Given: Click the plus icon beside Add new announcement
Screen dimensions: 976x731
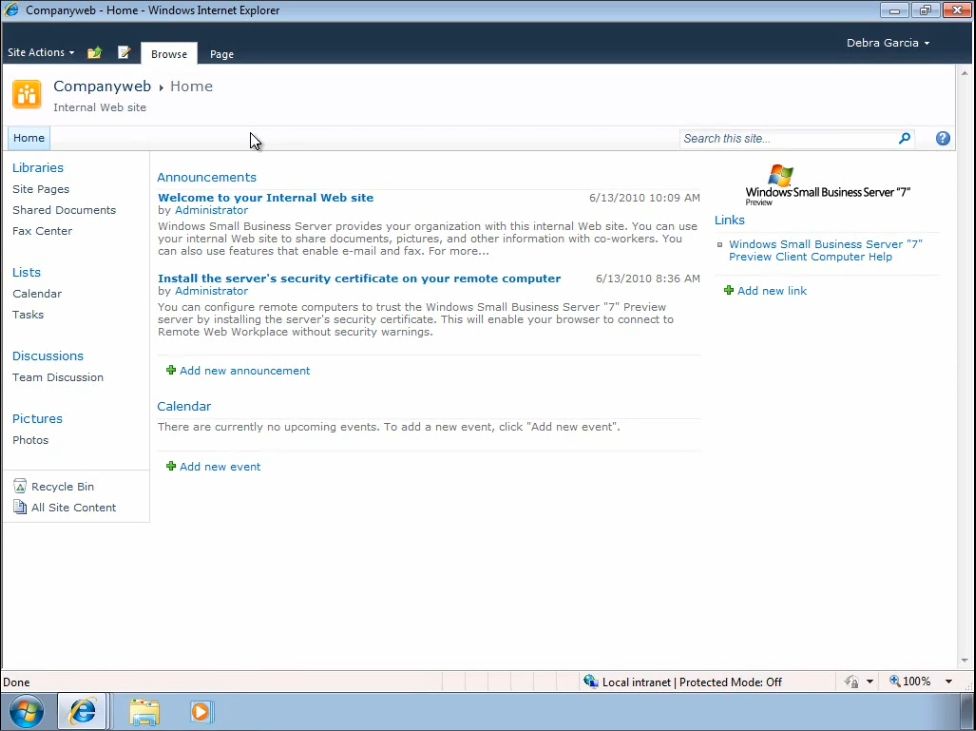Looking at the screenshot, I should 171,370.
